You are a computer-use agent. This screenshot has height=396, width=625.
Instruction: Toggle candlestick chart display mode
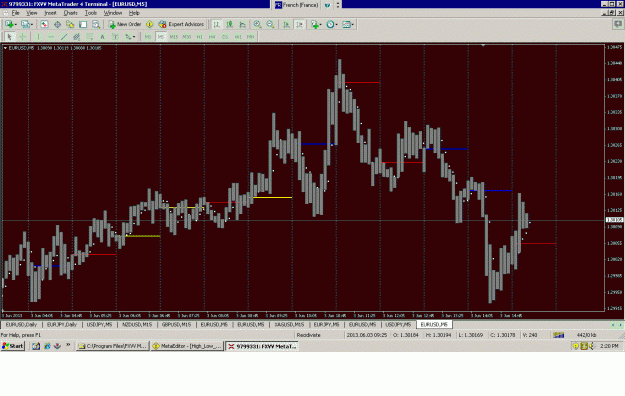tap(230, 24)
